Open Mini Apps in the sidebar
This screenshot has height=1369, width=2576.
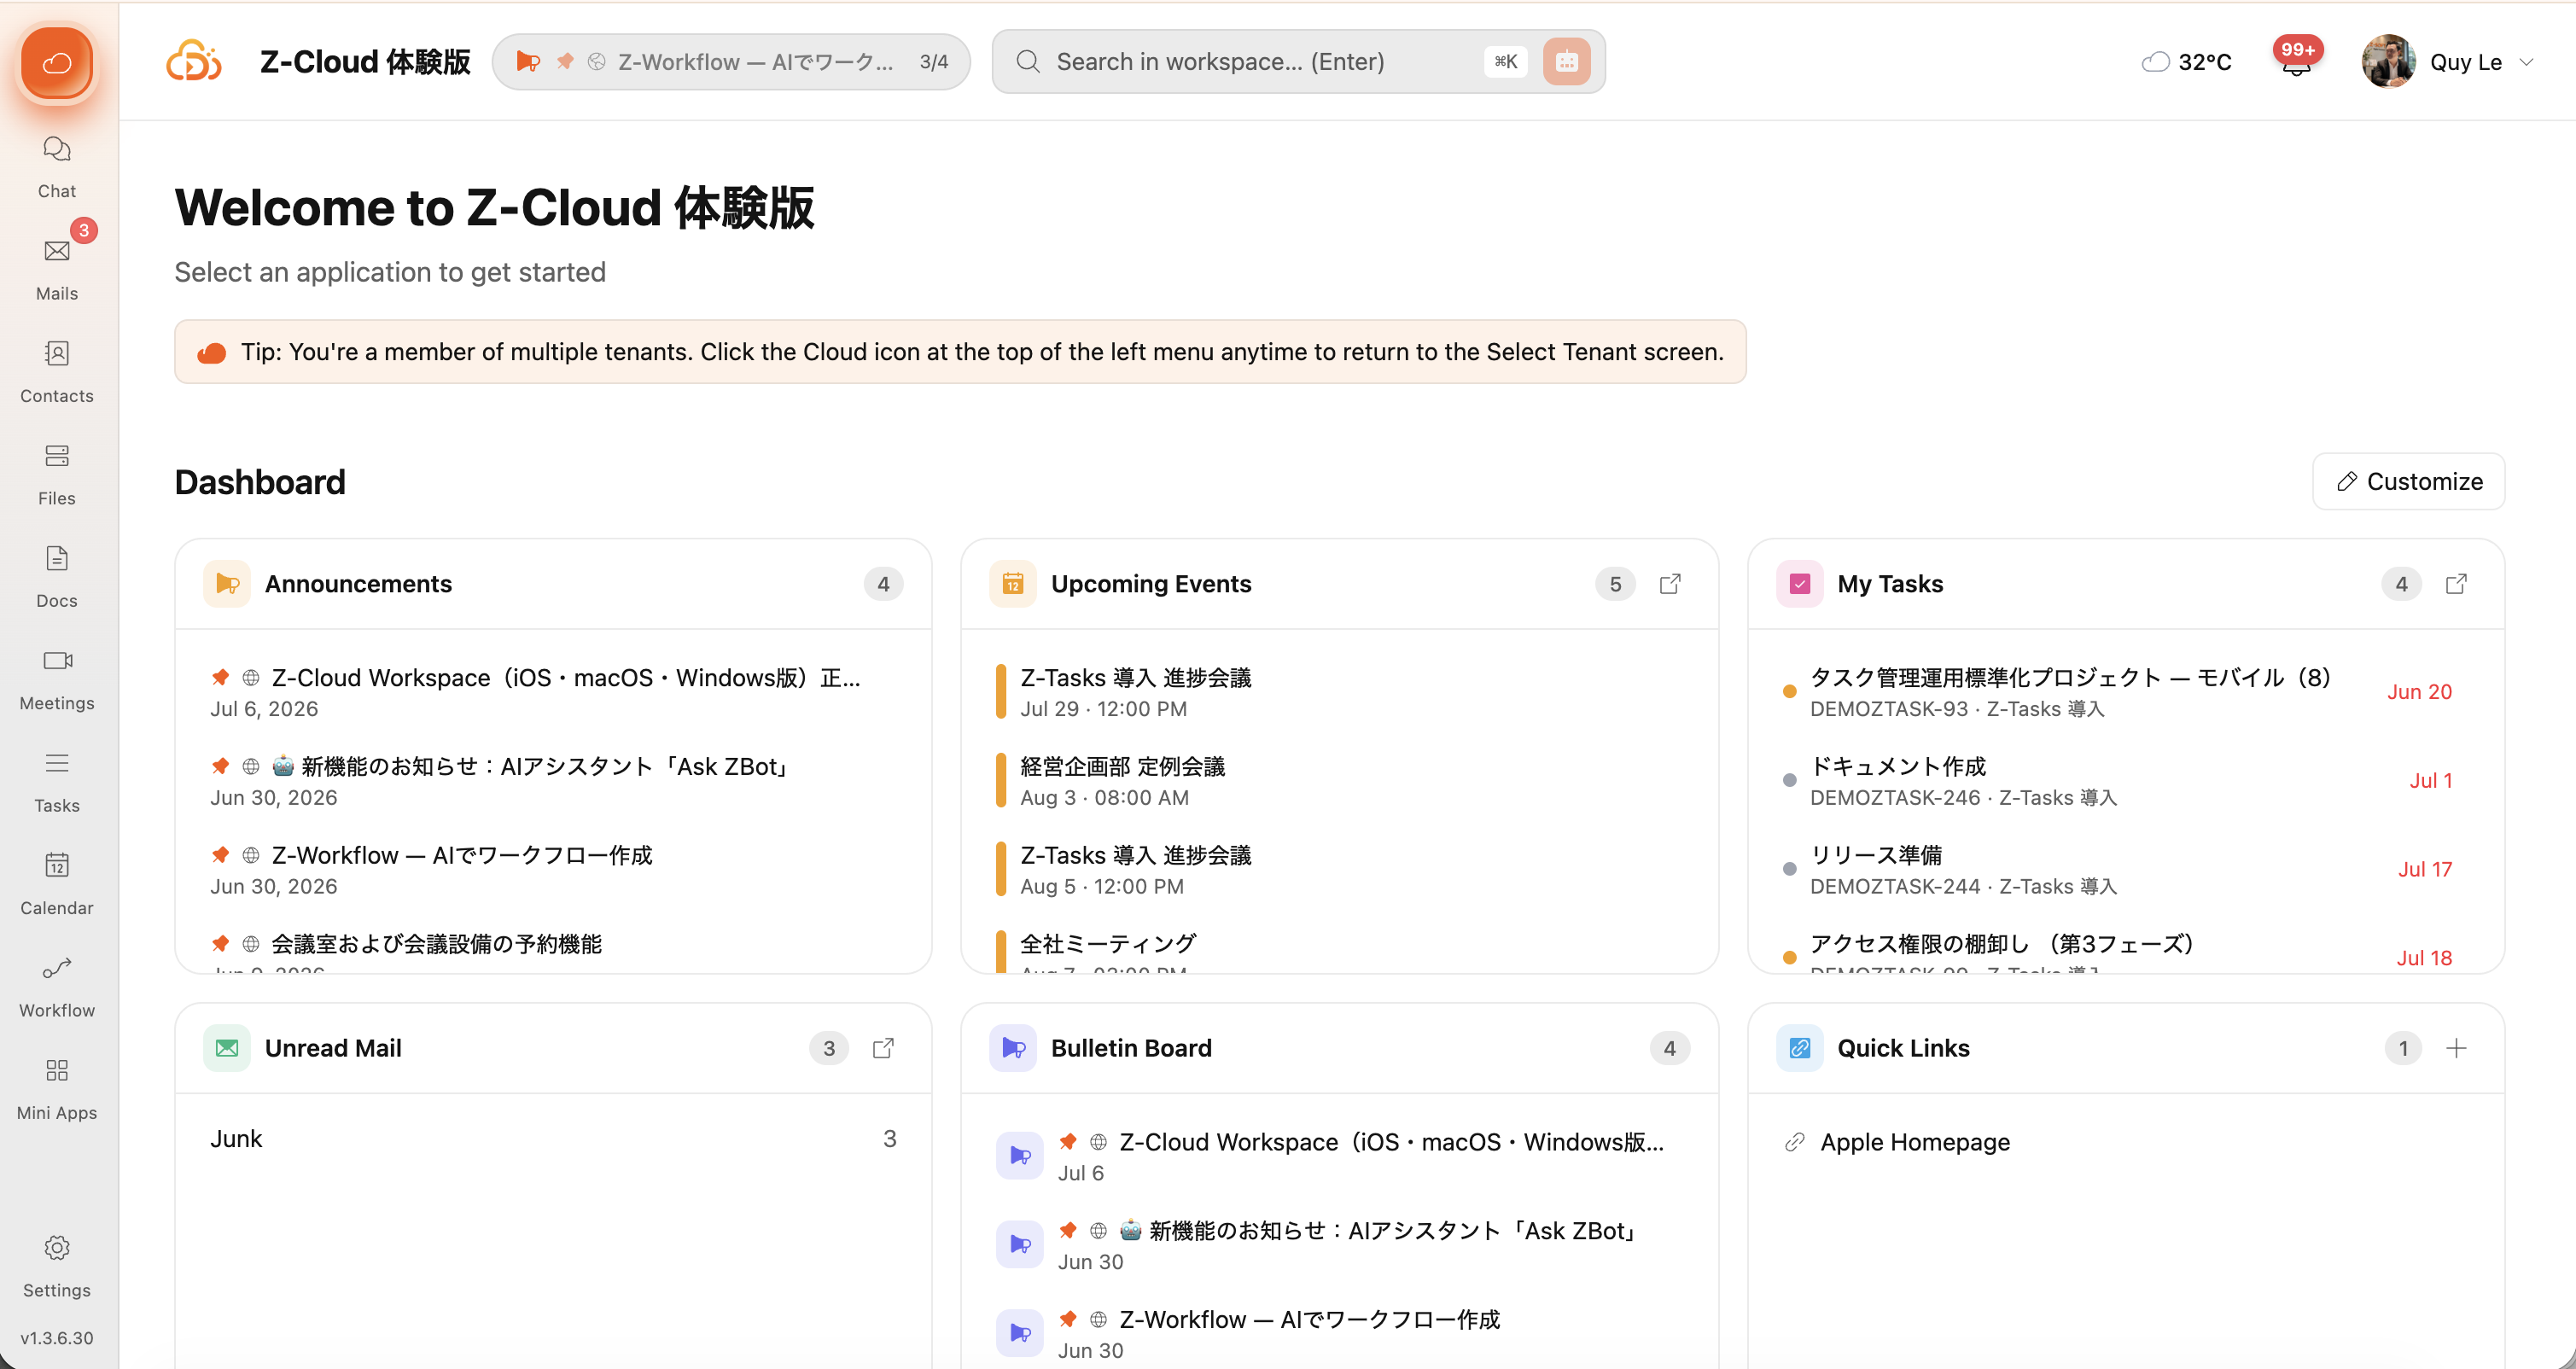(x=57, y=1090)
